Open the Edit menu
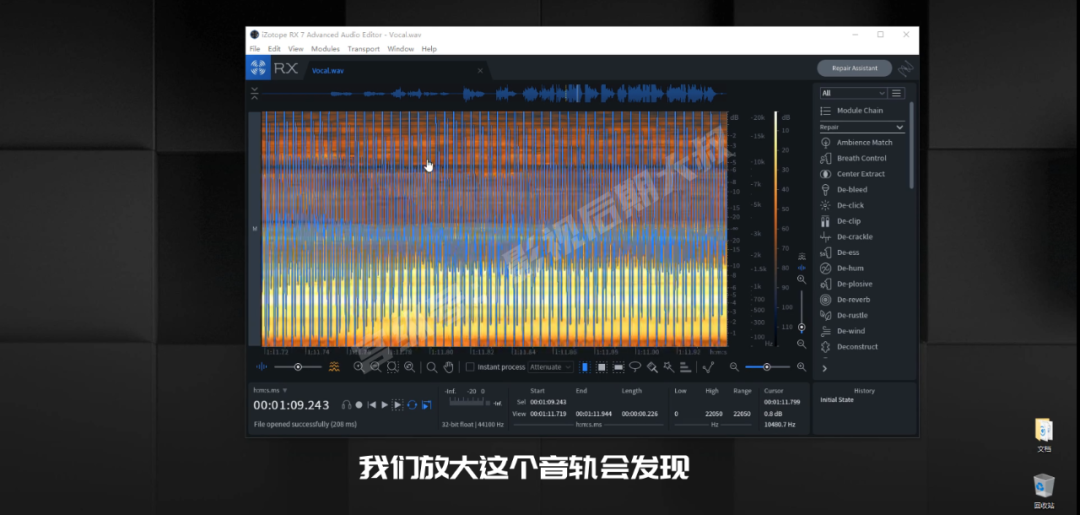Screen dimensions: 1080x515 coord(274,49)
